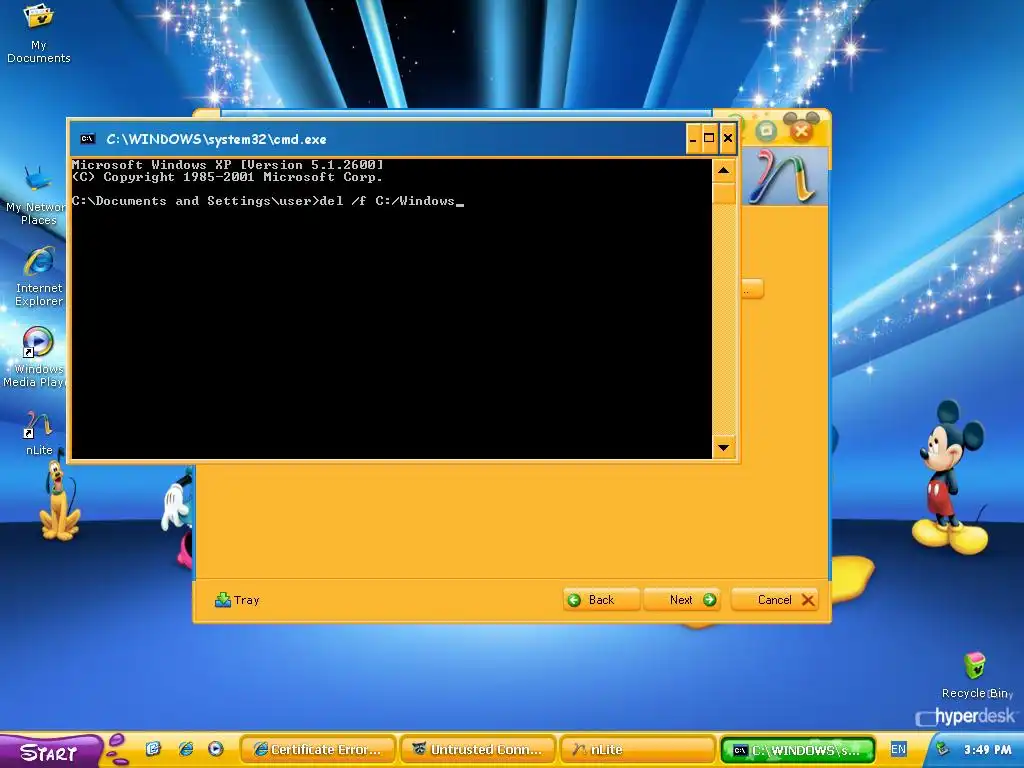Click the cmd vertical scrollbar thumb
Screen dimensions: 1024x768
click(724, 194)
